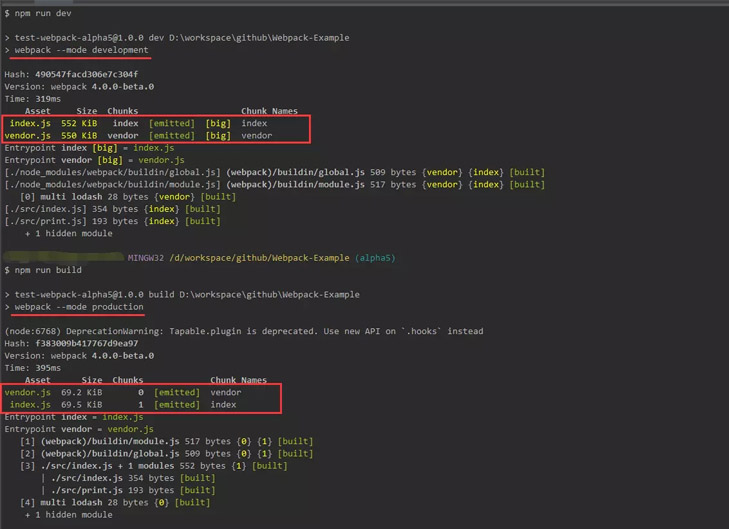Select the 'webpack --mode development' text
729x529 pixels.
81,50
